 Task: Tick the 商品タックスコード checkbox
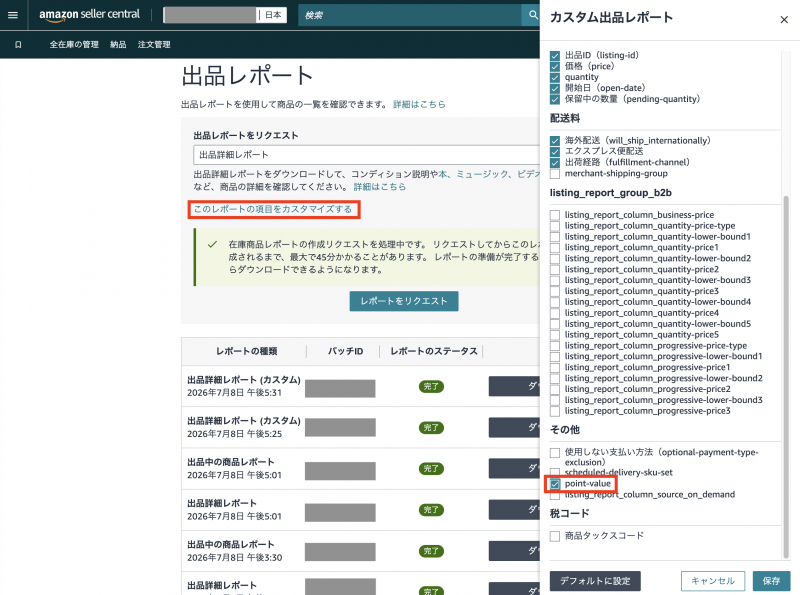[x=555, y=536]
